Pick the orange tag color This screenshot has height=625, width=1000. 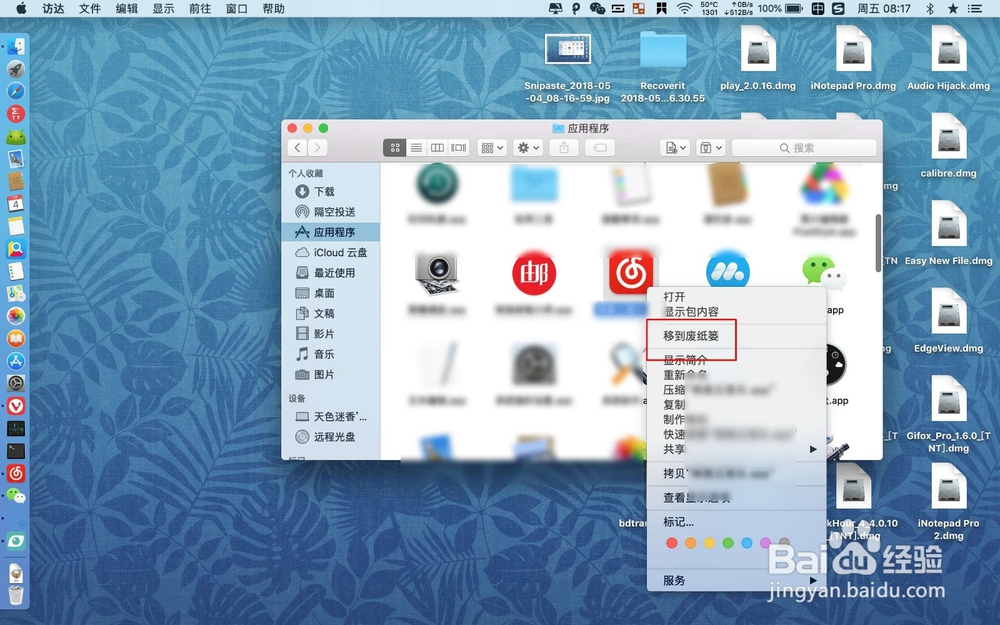691,543
